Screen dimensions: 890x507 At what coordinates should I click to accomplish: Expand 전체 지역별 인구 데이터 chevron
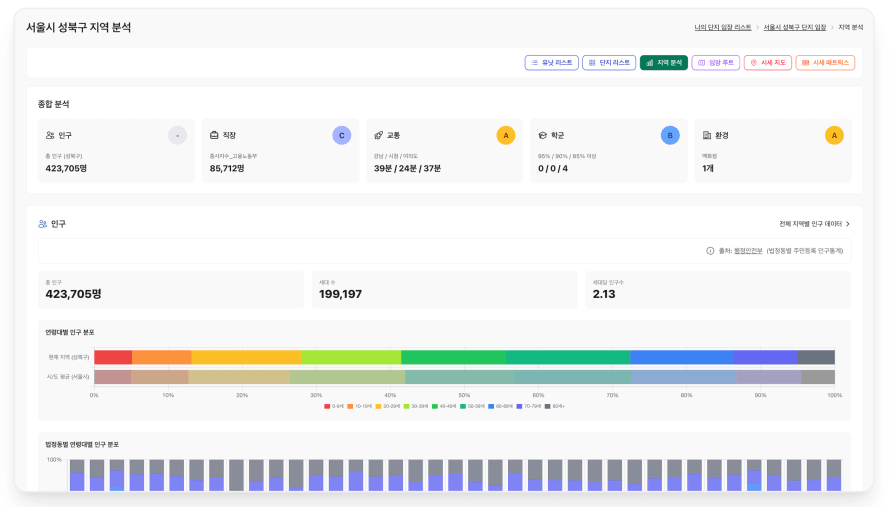tap(848, 224)
